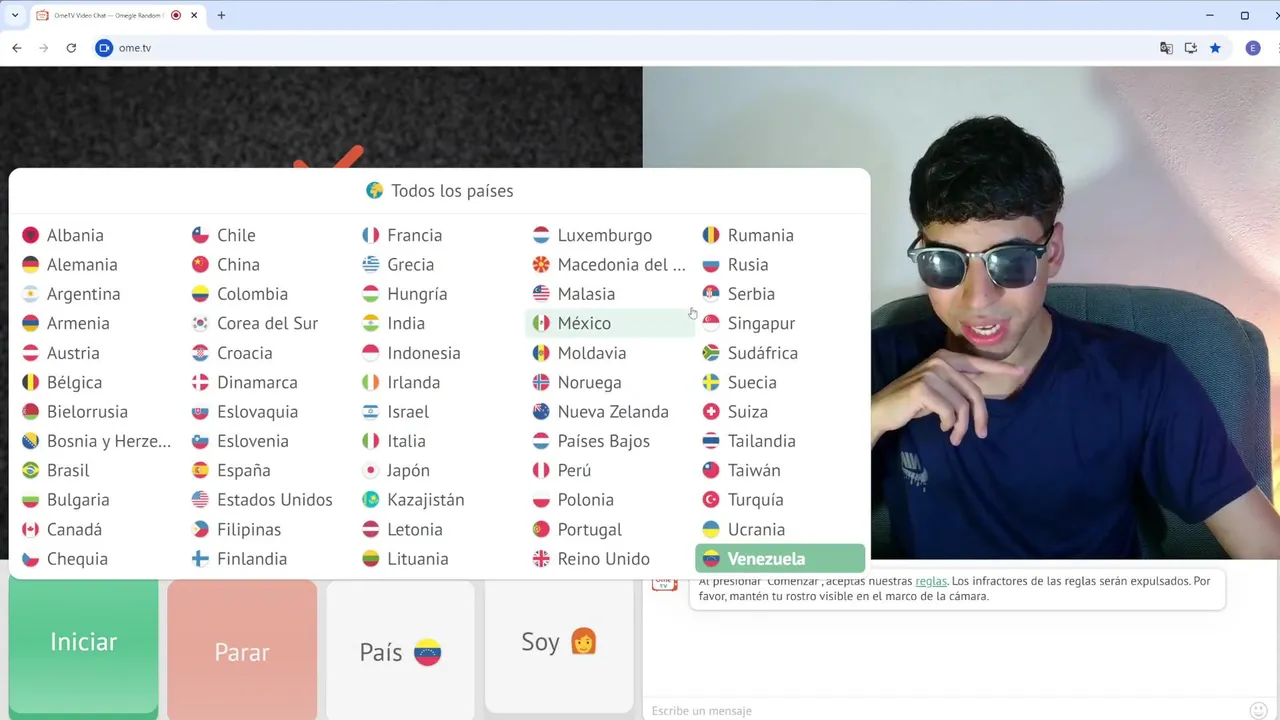This screenshot has width=1280, height=720.
Task: Select Eslovaquia entry
Action: (270, 412)
